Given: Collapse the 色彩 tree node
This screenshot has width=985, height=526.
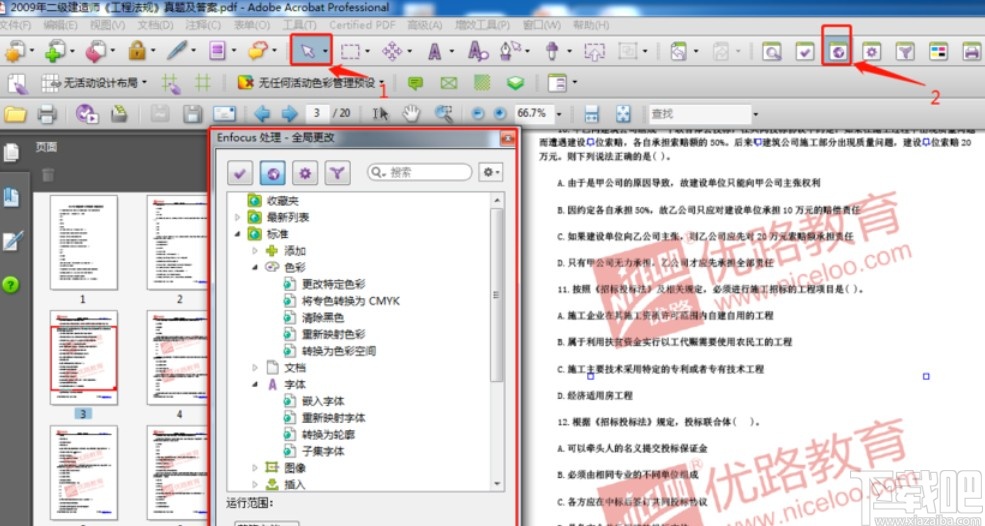Looking at the screenshot, I should click(x=255, y=267).
